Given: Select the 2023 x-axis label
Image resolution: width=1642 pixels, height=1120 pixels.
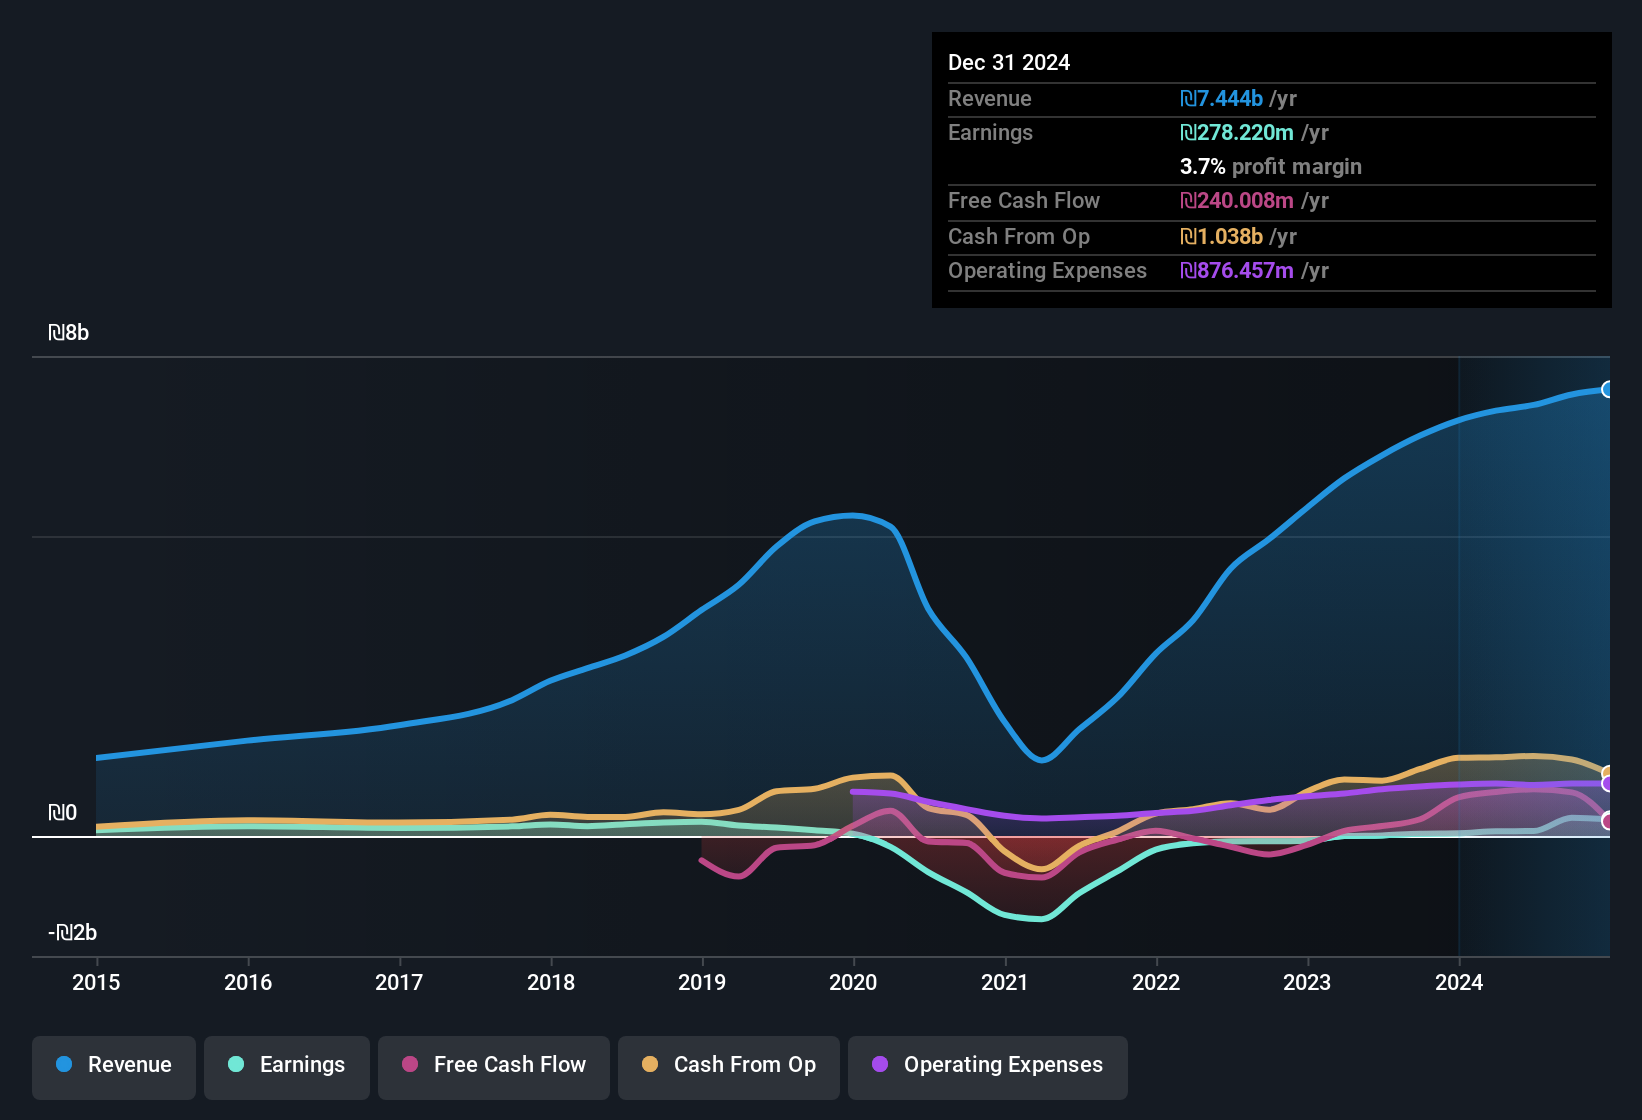Looking at the screenshot, I should click(1307, 982).
